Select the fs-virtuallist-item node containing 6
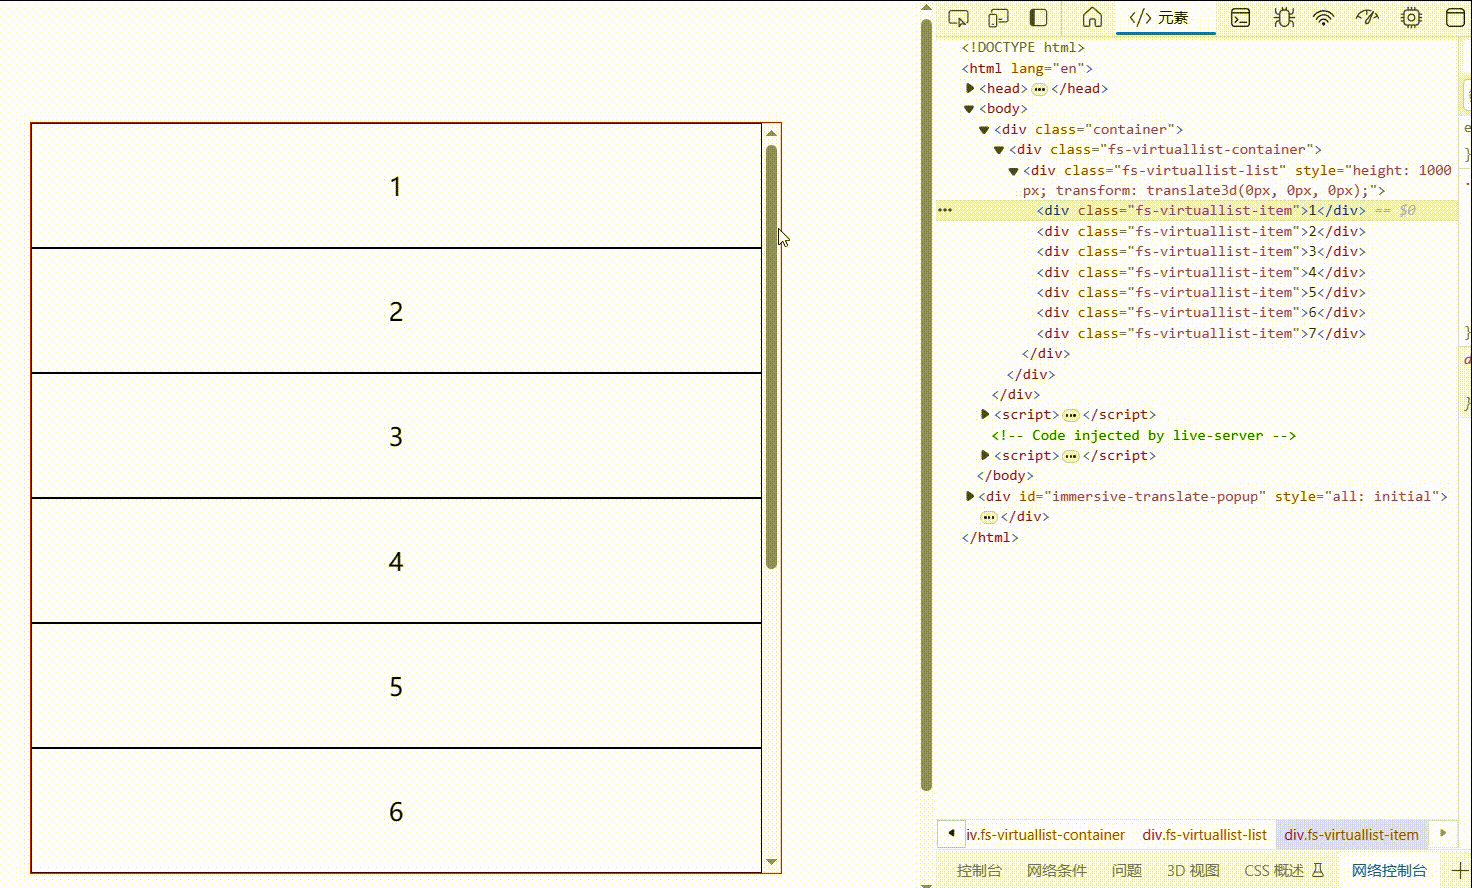Screen dimensions: 1472x888 [x=1201, y=312]
